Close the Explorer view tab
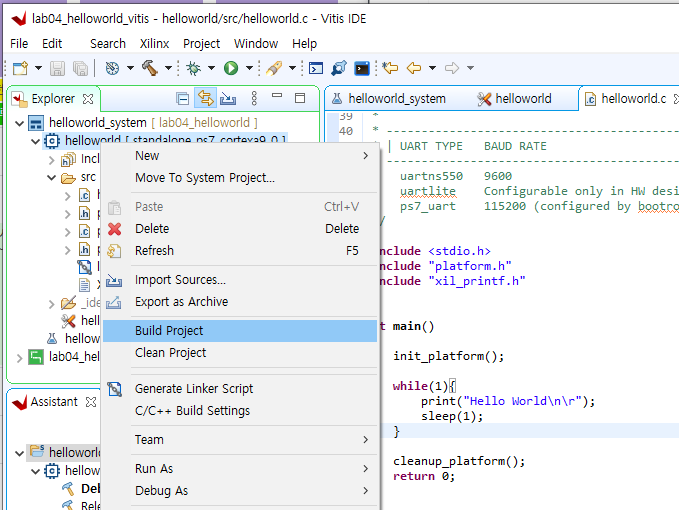This screenshot has width=679, height=510. point(88,99)
